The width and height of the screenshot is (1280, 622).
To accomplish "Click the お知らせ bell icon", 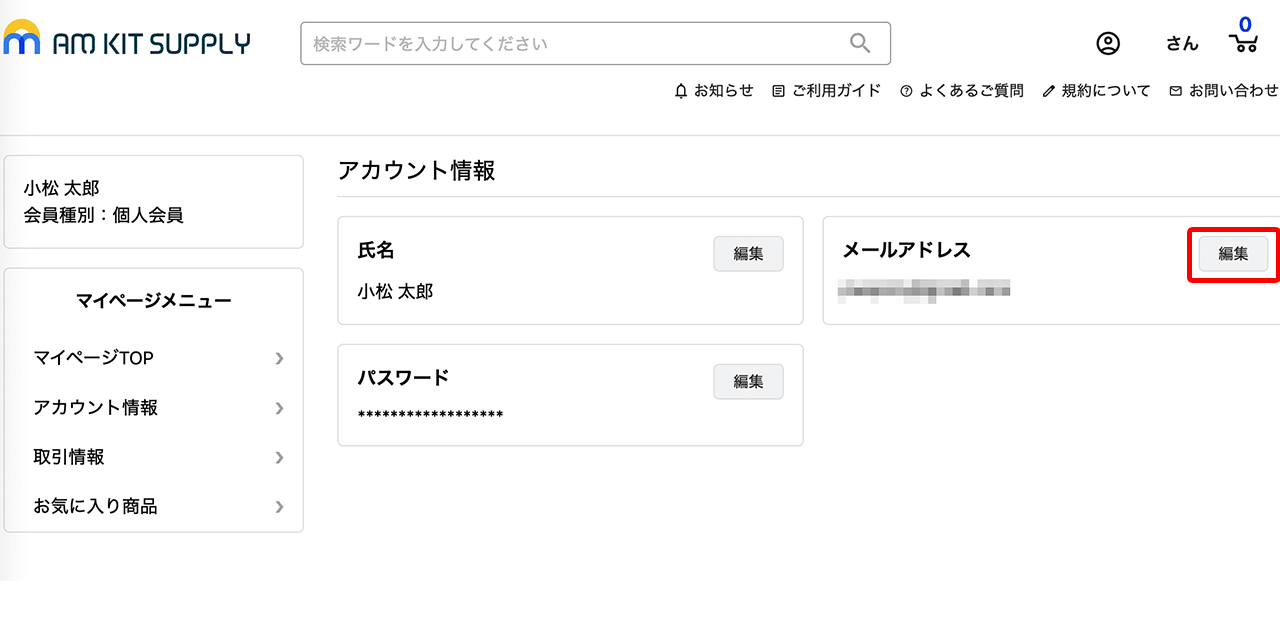I will pyautogui.click(x=682, y=90).
